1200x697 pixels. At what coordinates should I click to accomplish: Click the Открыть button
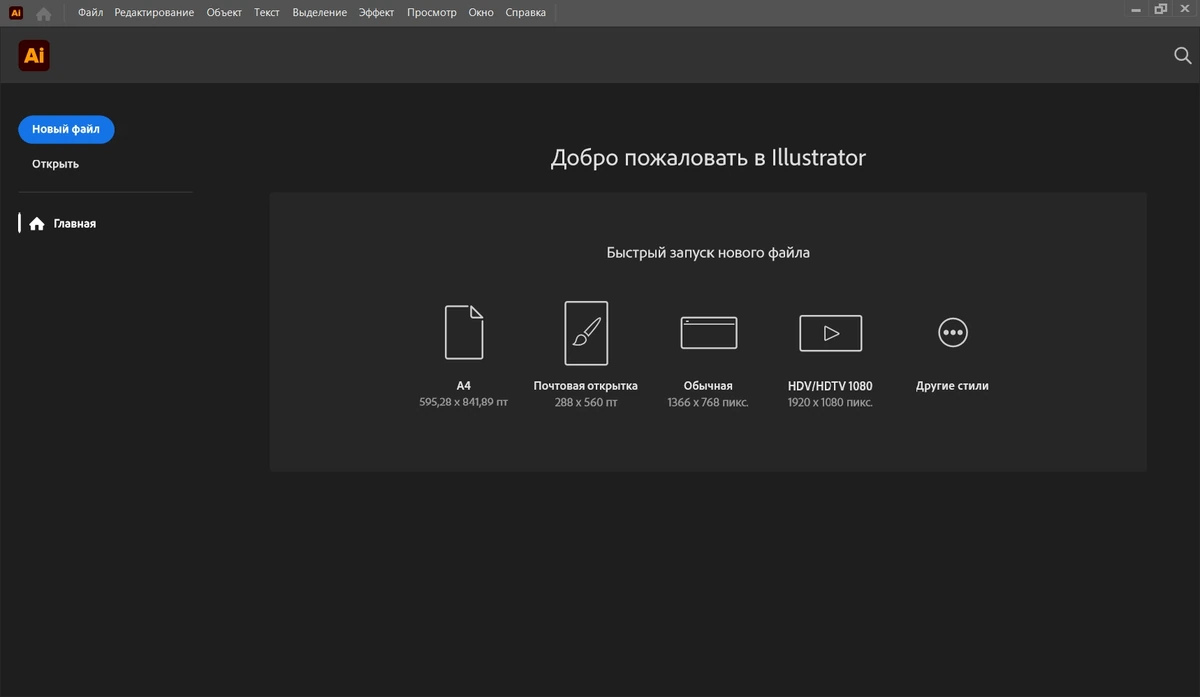55,164
